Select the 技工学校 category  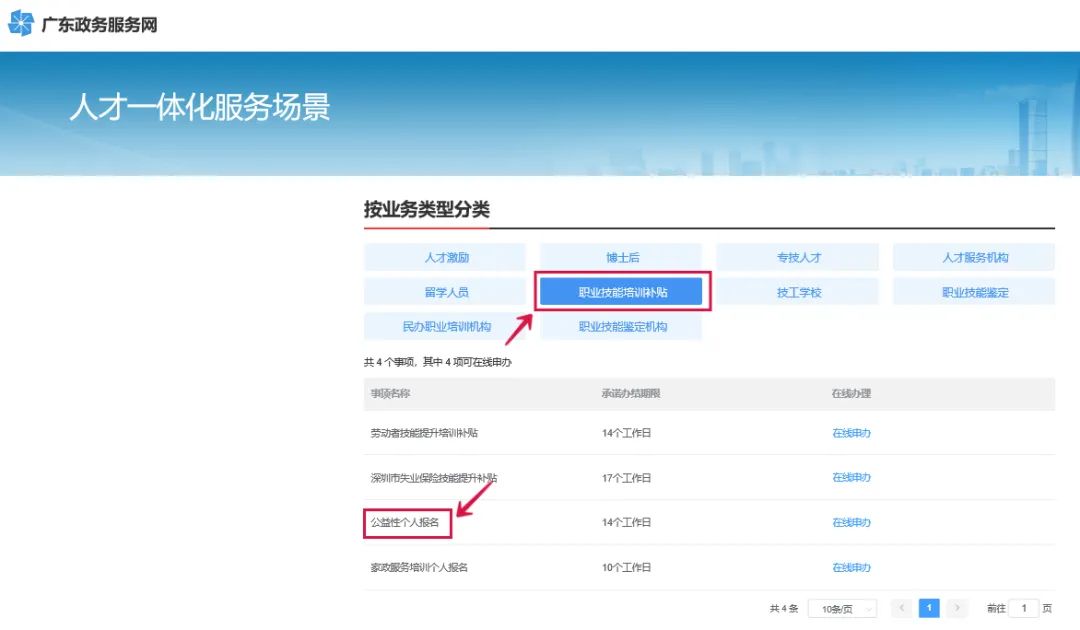click(799, 291)
